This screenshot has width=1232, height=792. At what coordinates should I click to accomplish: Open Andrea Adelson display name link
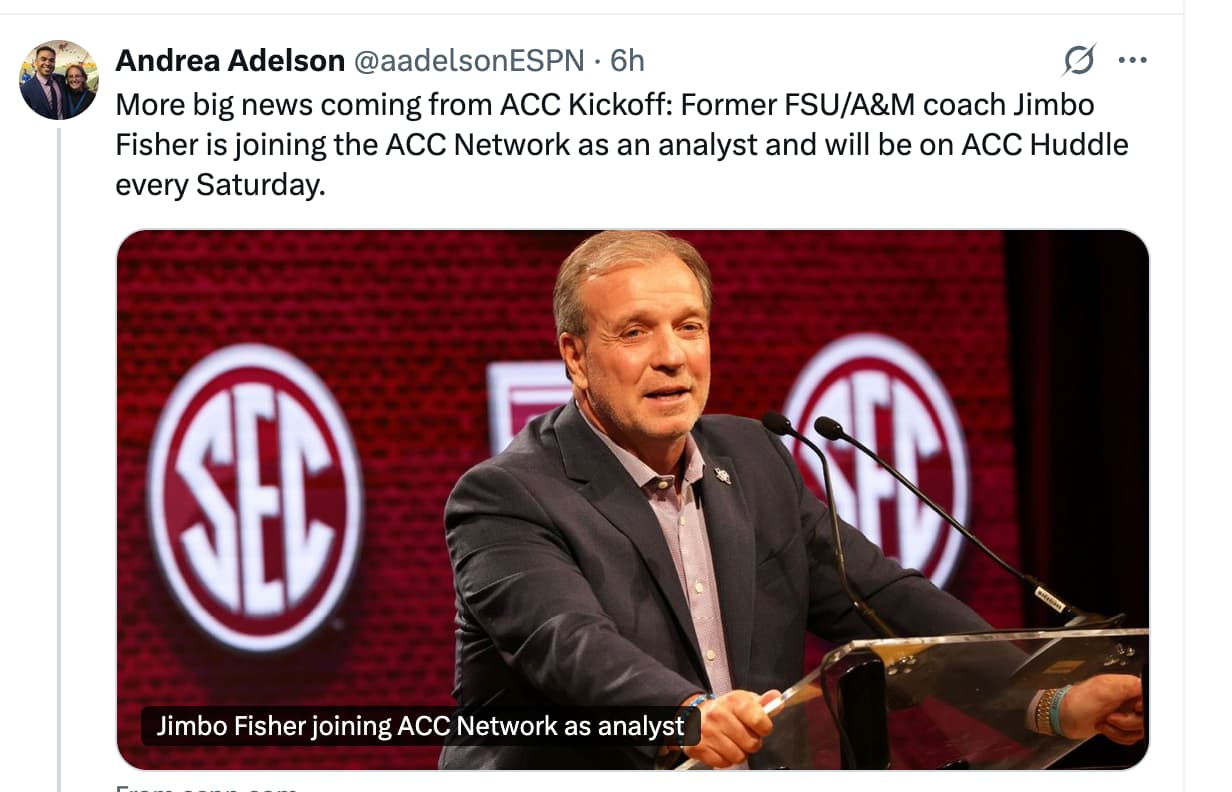(230, 61)
